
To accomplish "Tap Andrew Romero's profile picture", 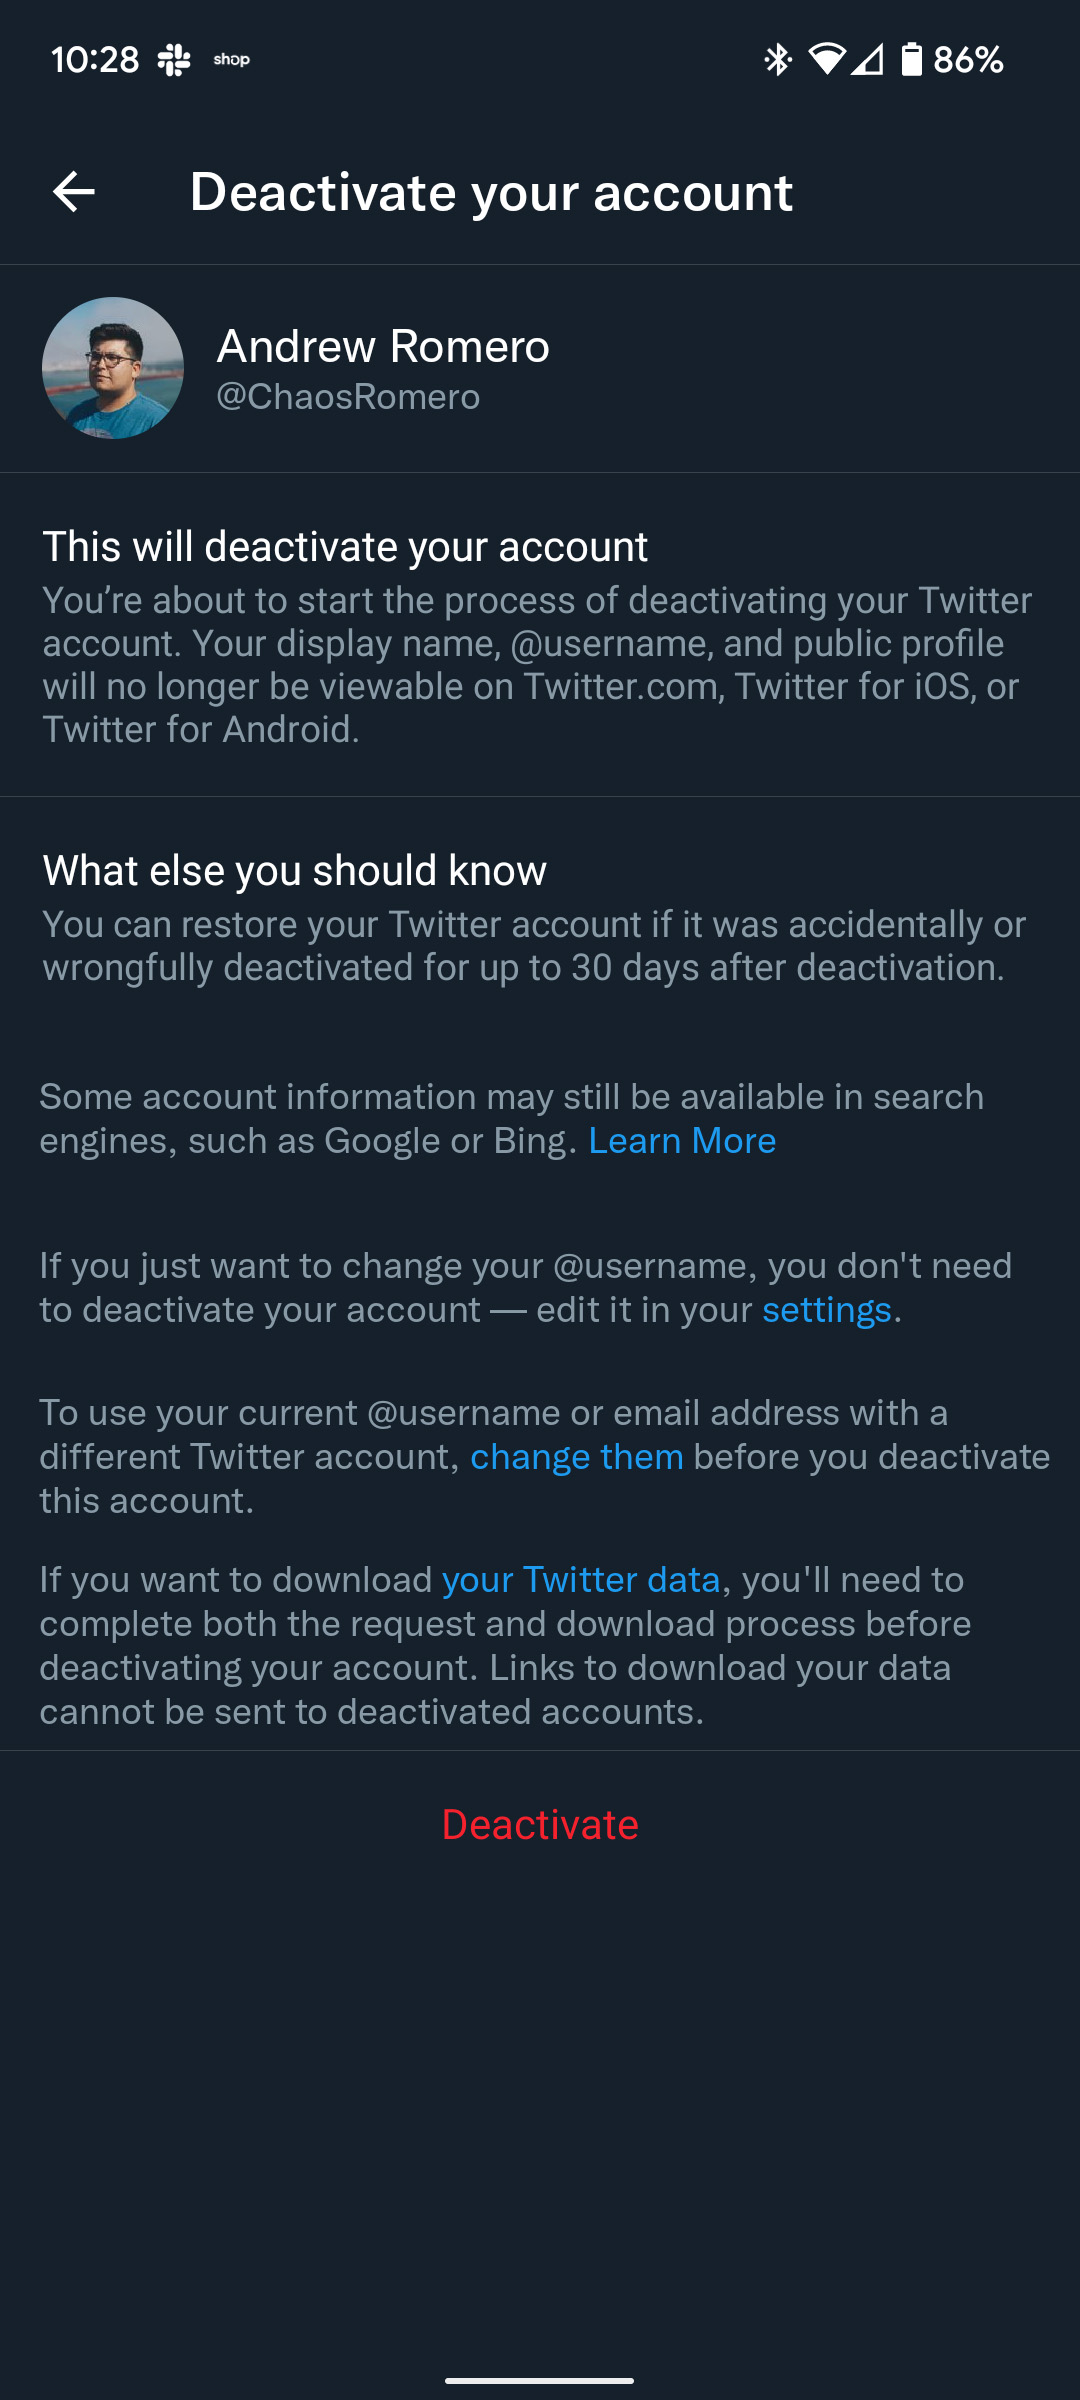I will tap(113, 368).
